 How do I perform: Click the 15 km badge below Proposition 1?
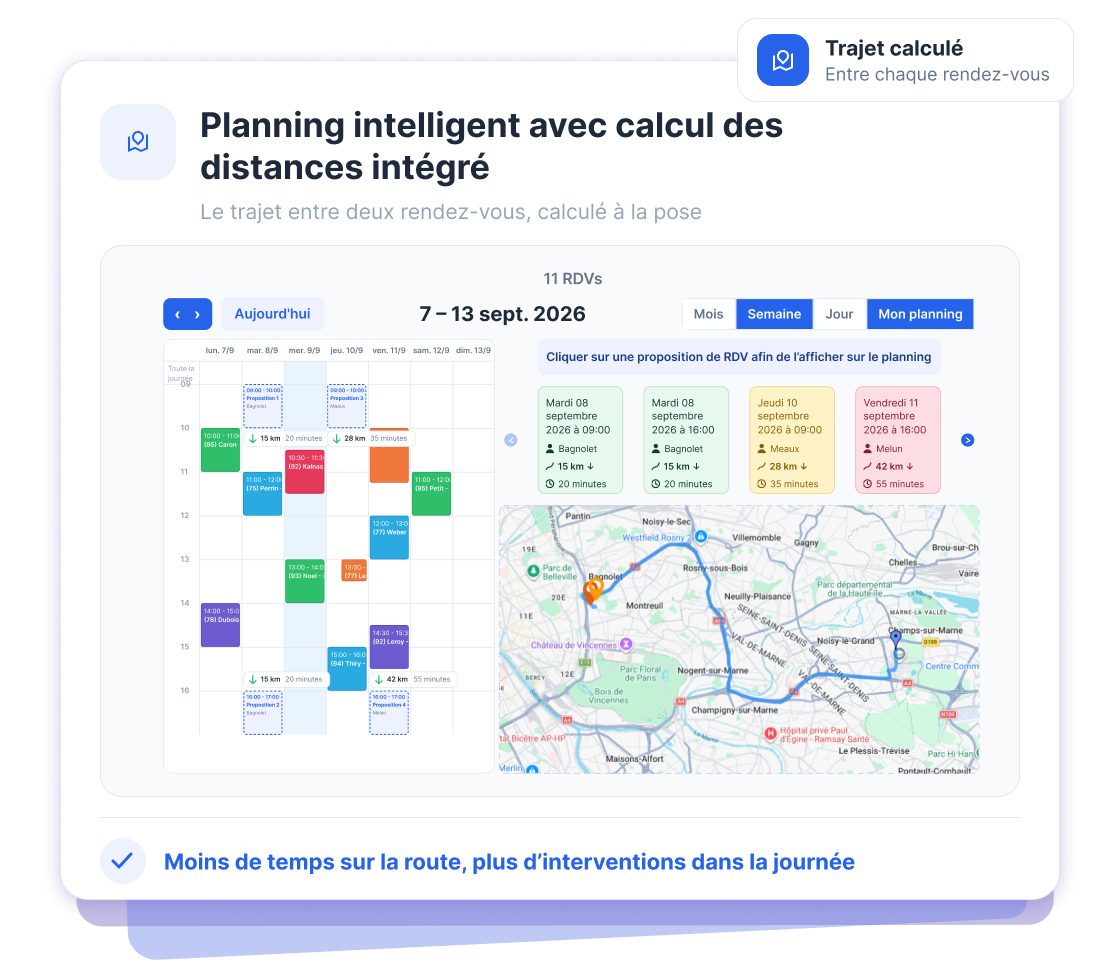pyautogui.click(x=285, y=439)
